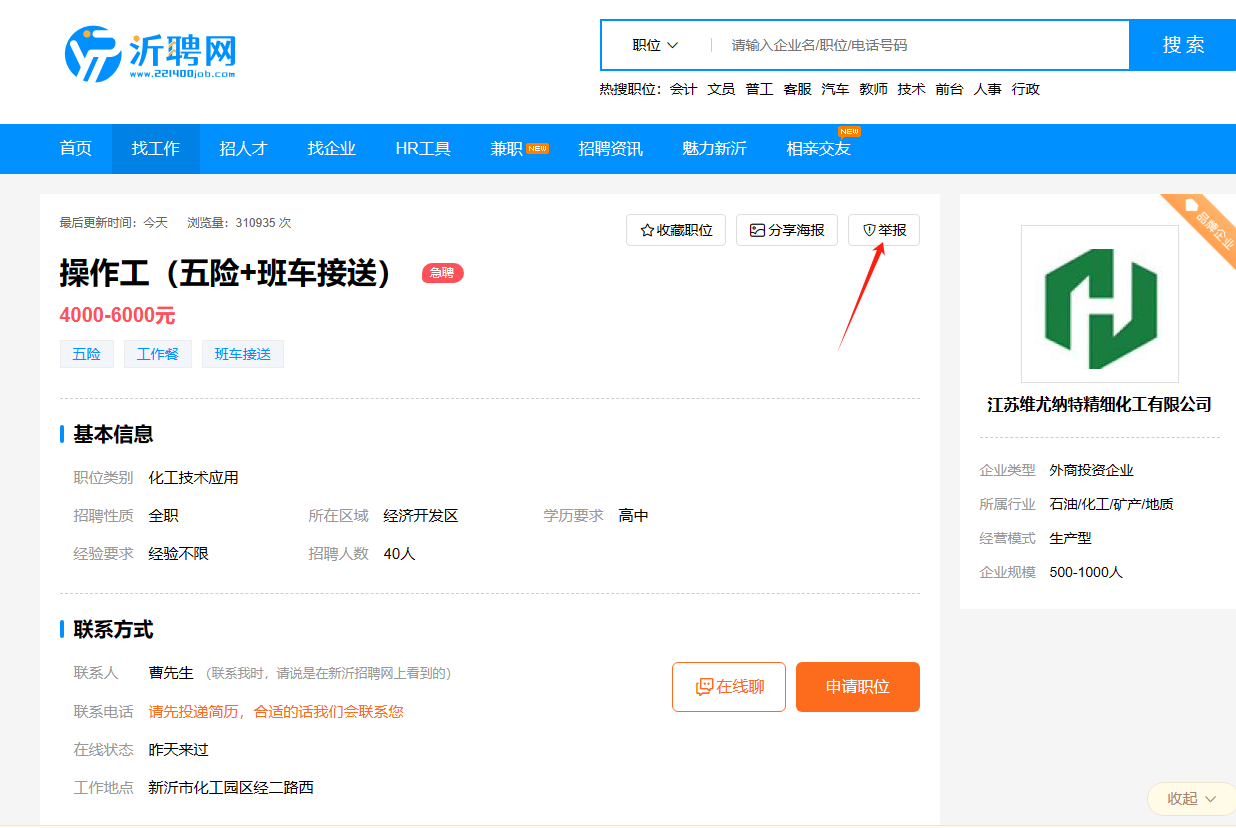Viewport: 1236px width, 828px height.
Task: Open the 兼职 part-time jobs menu
Action: click(507, 149)
